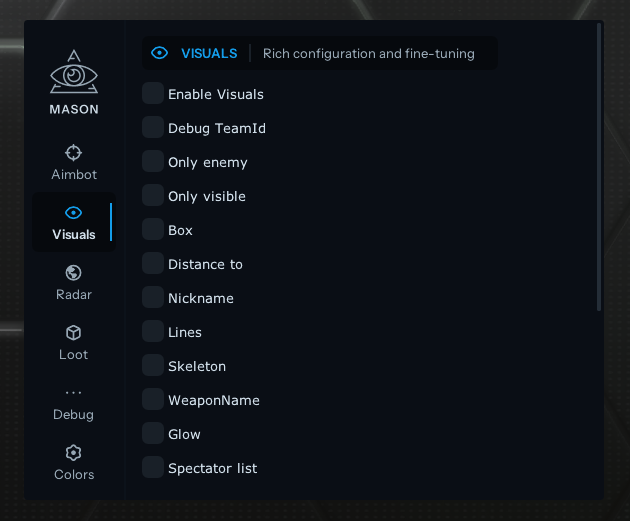Check the Distance to checkbox
Screen dimensions: 630x521
[152, 264]
